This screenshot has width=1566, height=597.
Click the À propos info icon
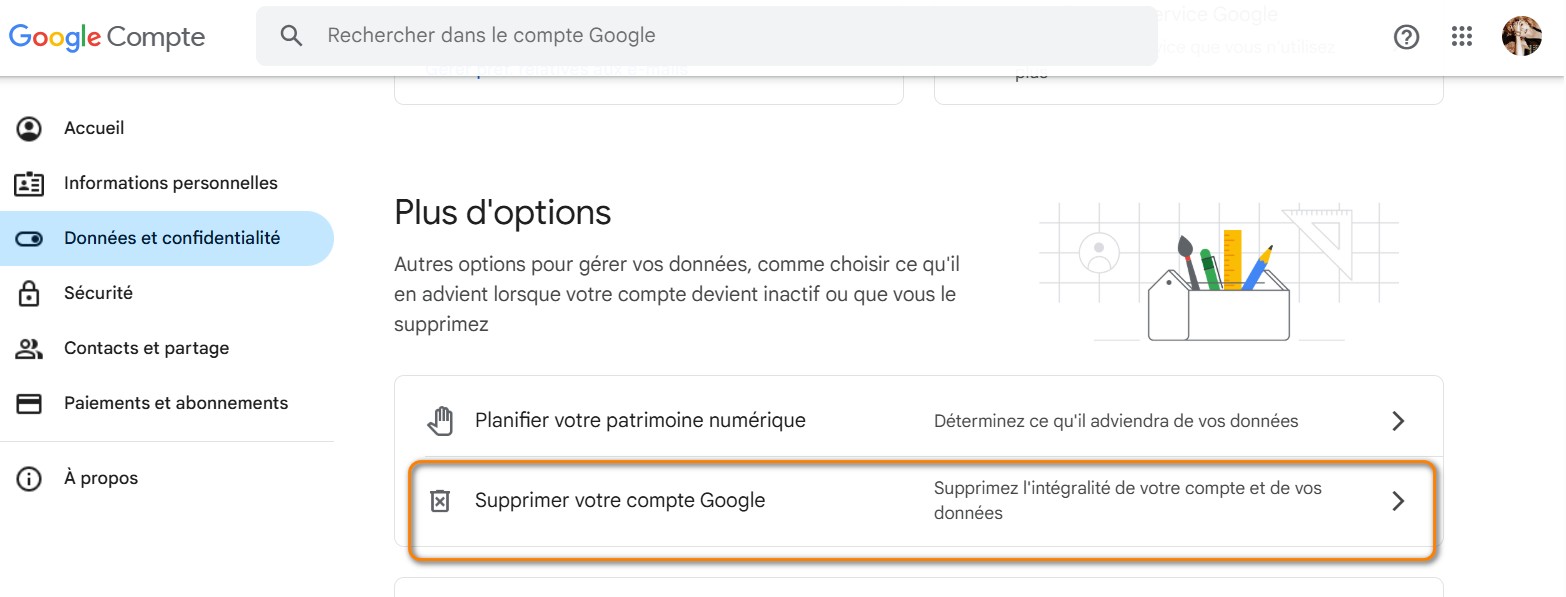pos(30,477)
